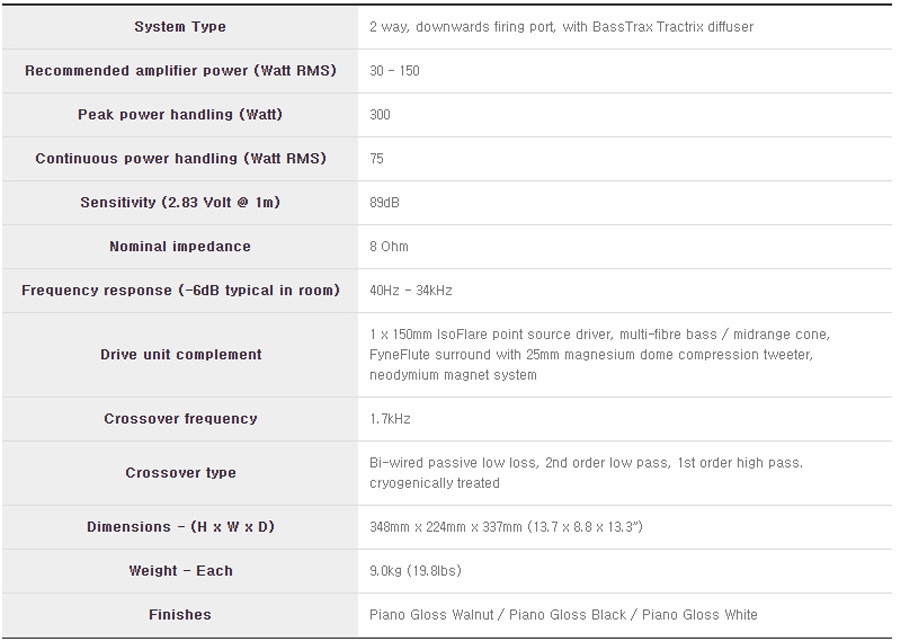This screenshot has width=900, height=641.
Task: Select the 89dB sensitivity value
Action: coord(384,203)
